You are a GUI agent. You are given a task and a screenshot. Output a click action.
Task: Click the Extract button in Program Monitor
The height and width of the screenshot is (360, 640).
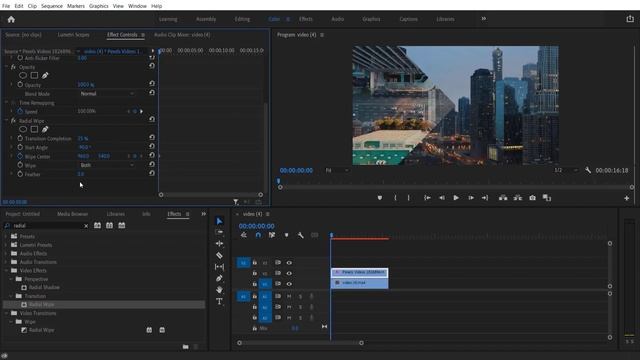[518, 198]
